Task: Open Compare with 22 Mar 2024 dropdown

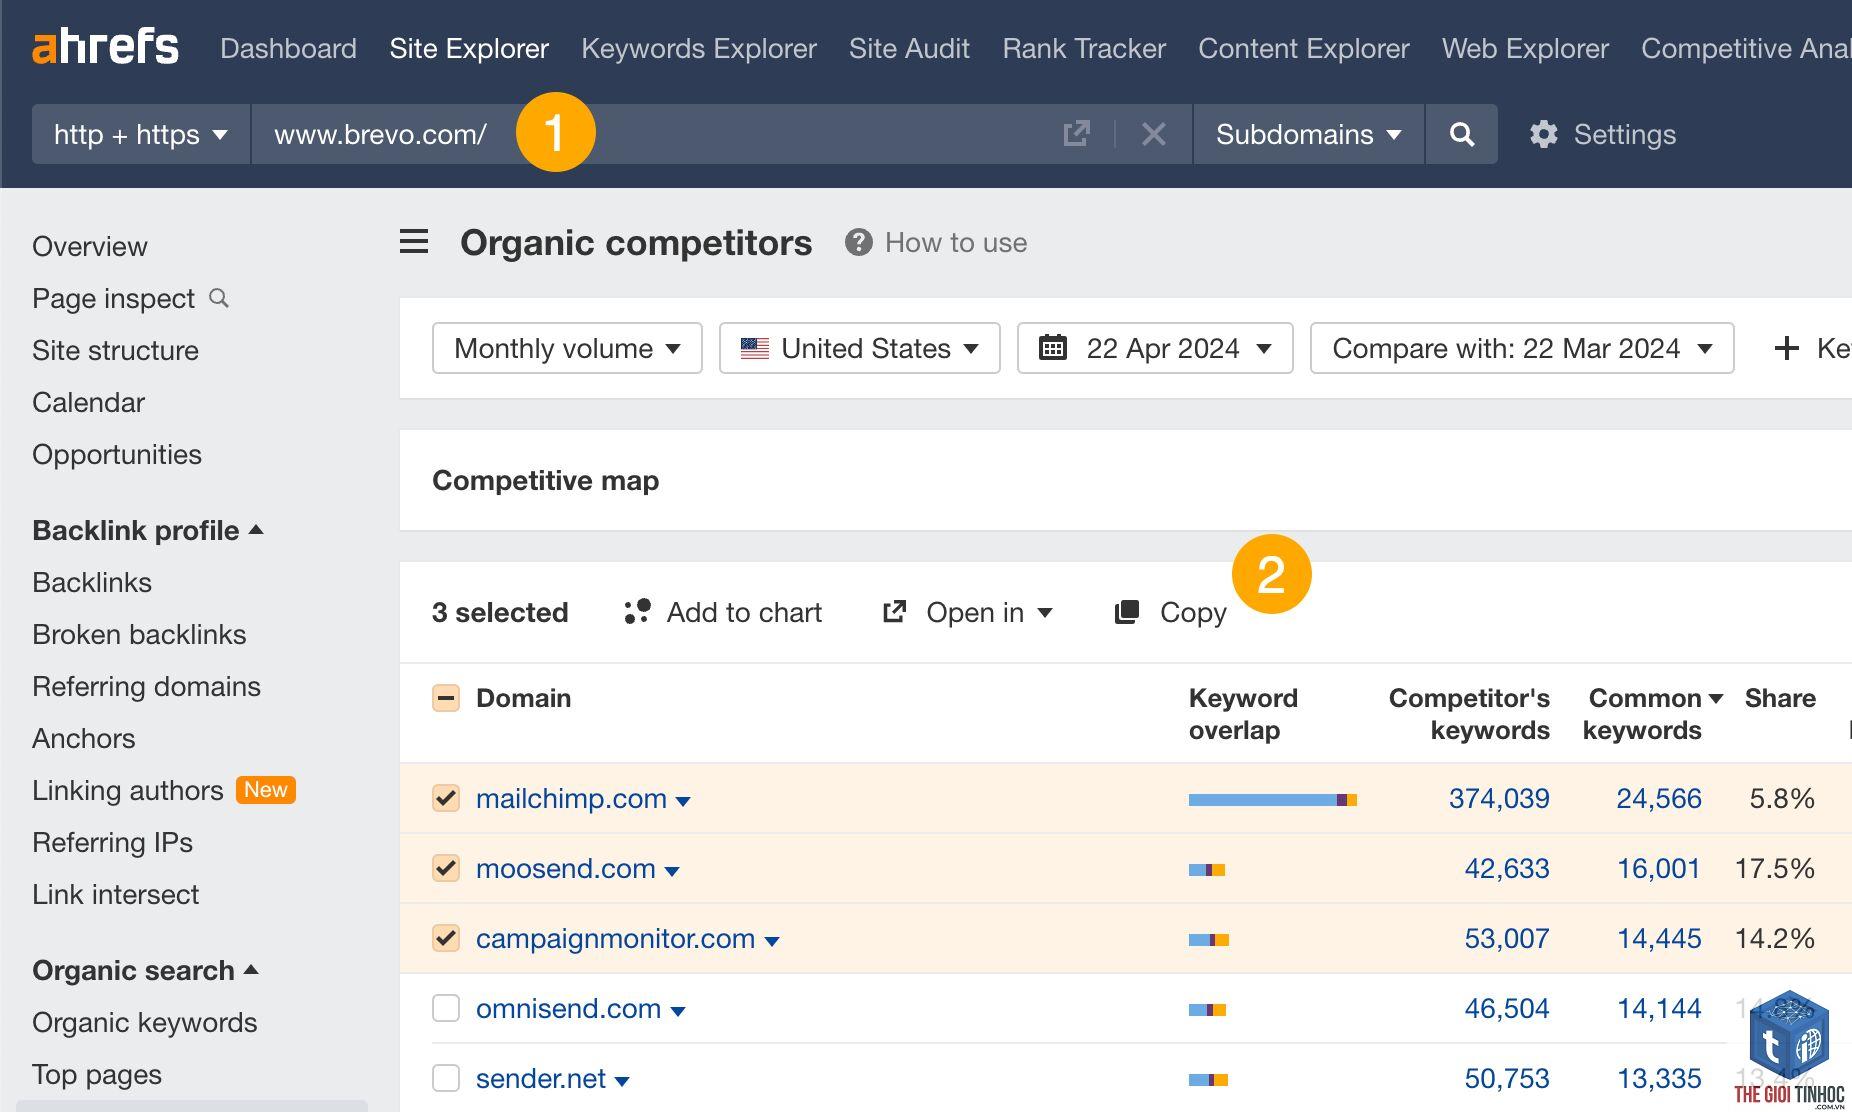Action: point(1522,348)
